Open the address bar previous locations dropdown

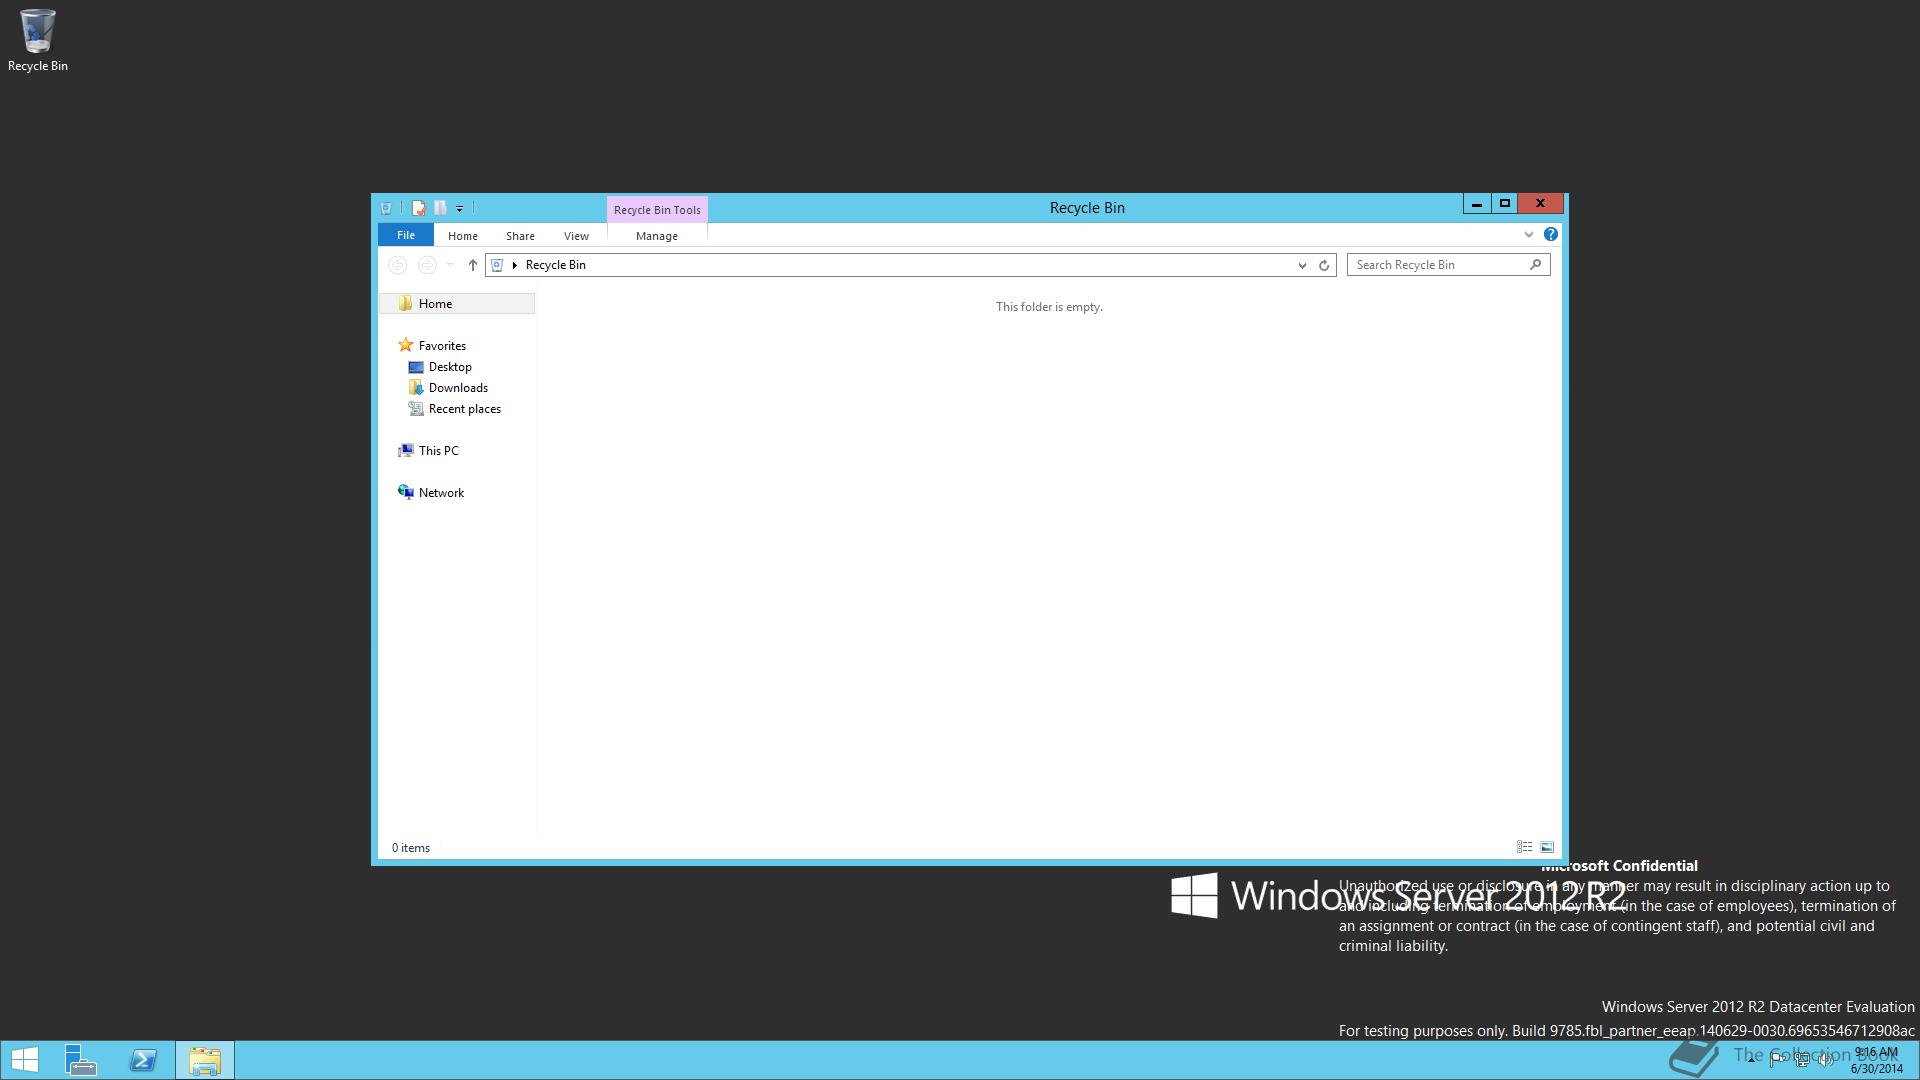point(1302,265)
